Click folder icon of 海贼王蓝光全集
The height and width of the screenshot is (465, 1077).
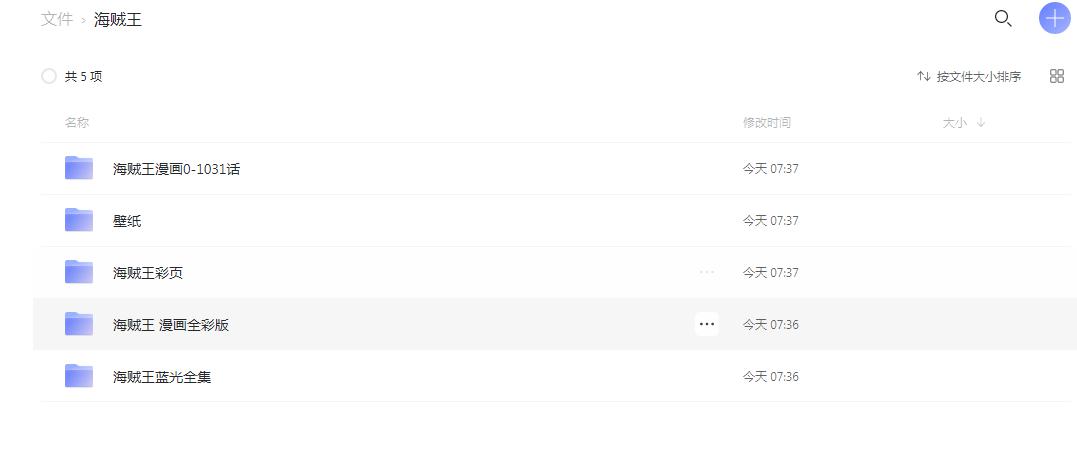tap(79, 376)
